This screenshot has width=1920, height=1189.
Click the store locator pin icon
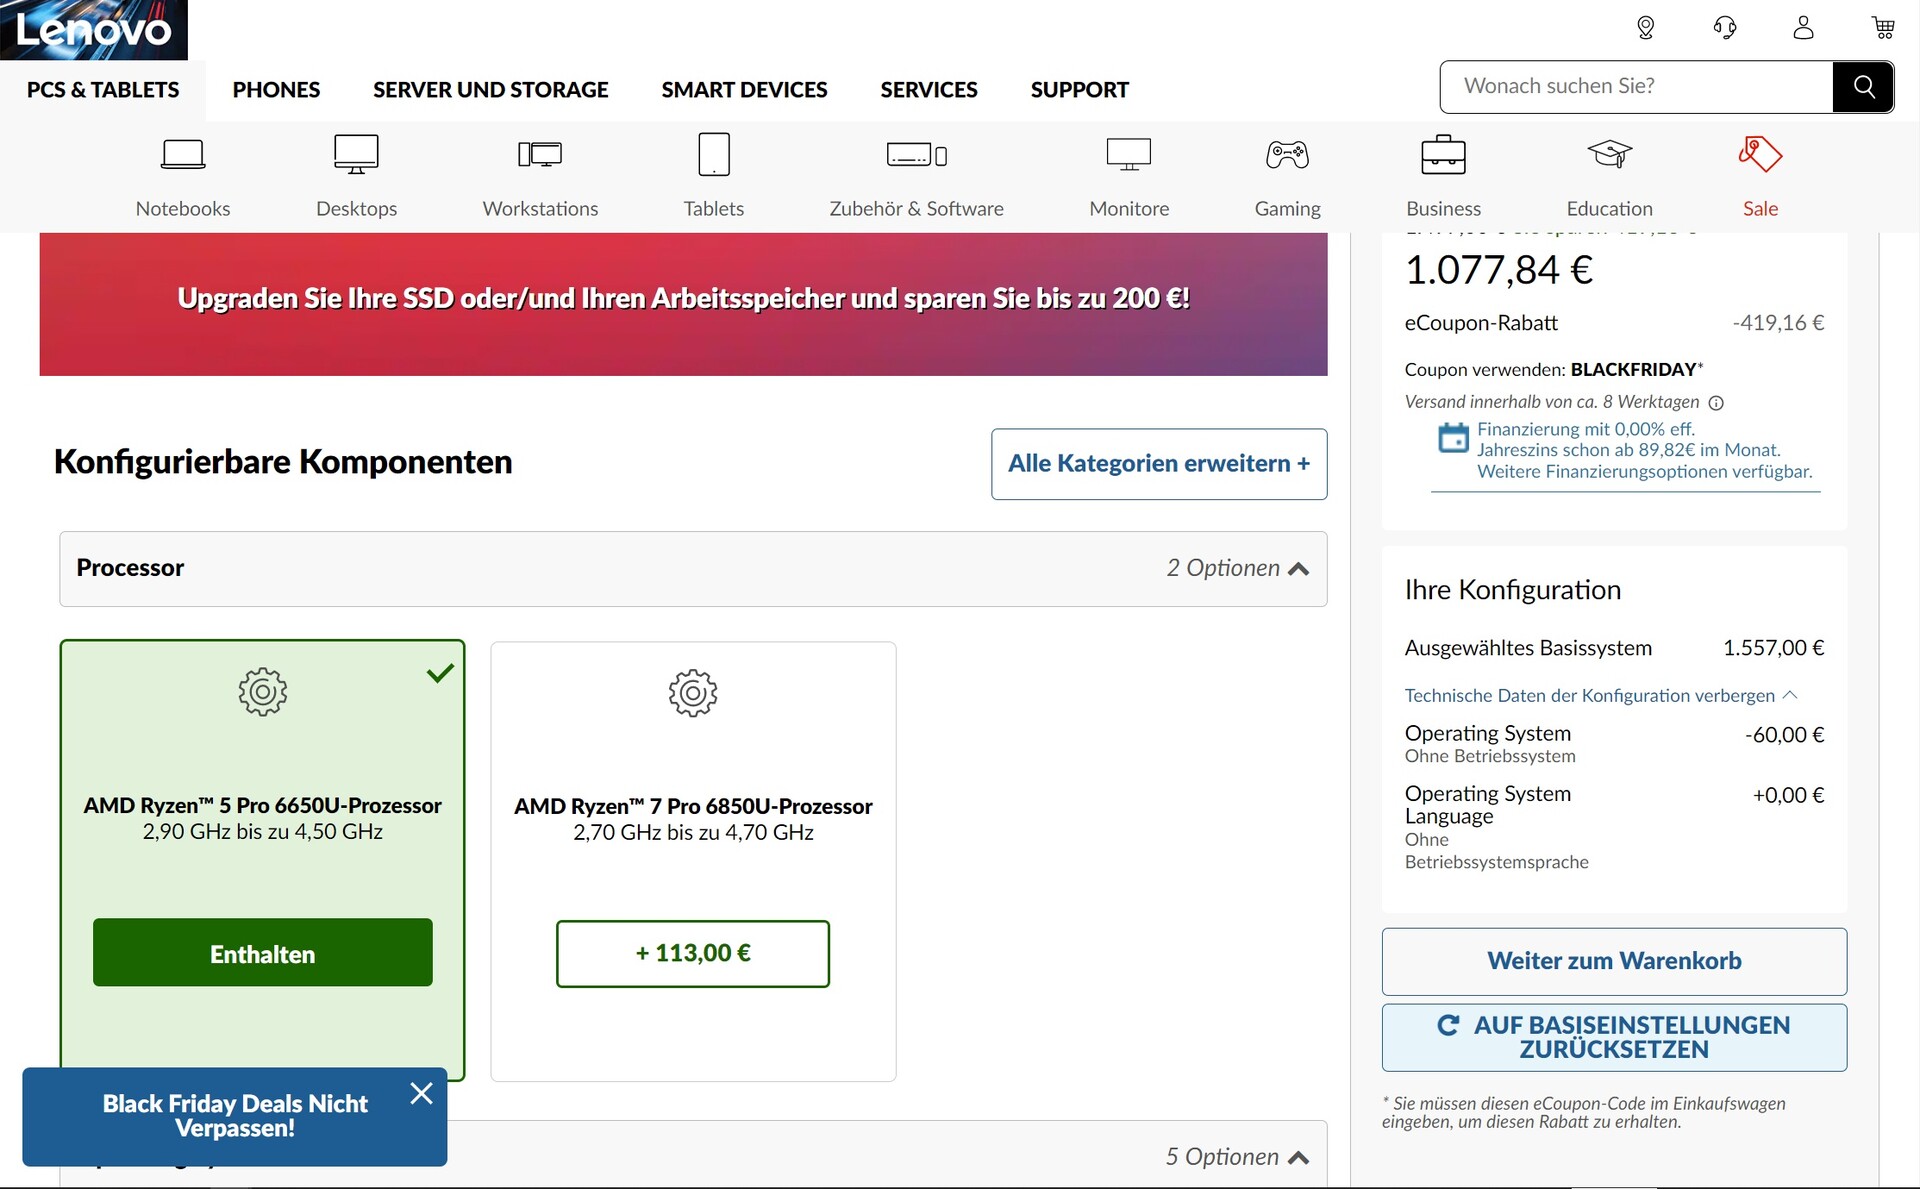[1645, 27]
